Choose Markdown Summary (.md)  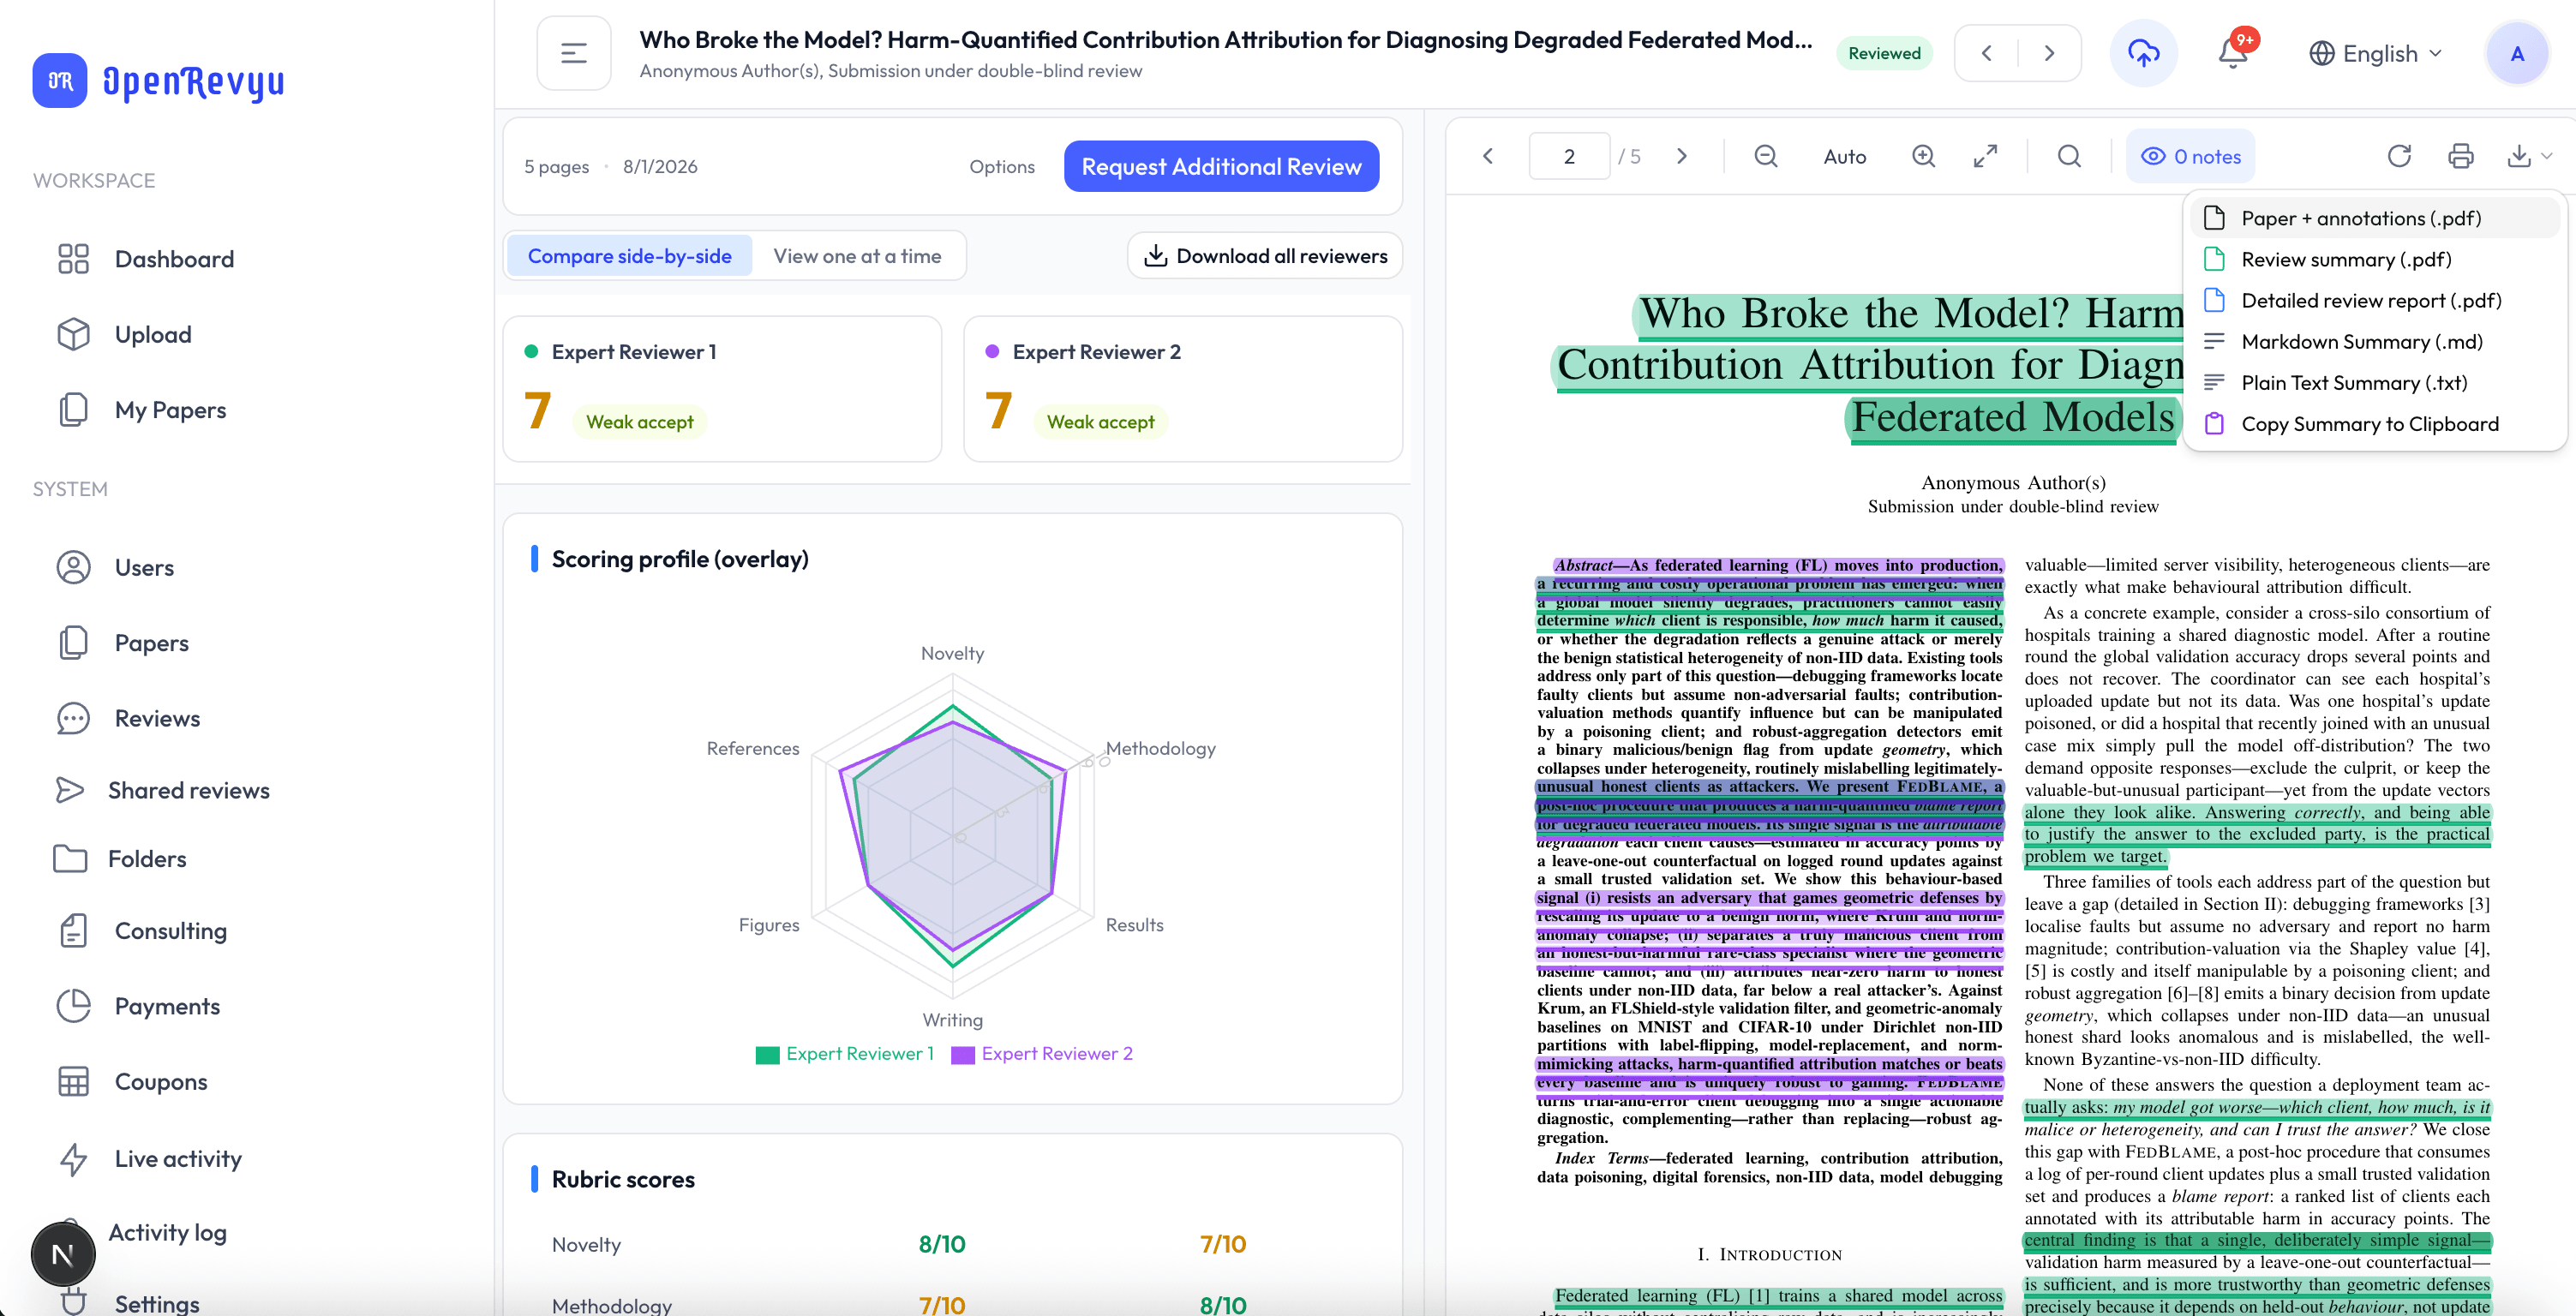tap(2373, 342)
